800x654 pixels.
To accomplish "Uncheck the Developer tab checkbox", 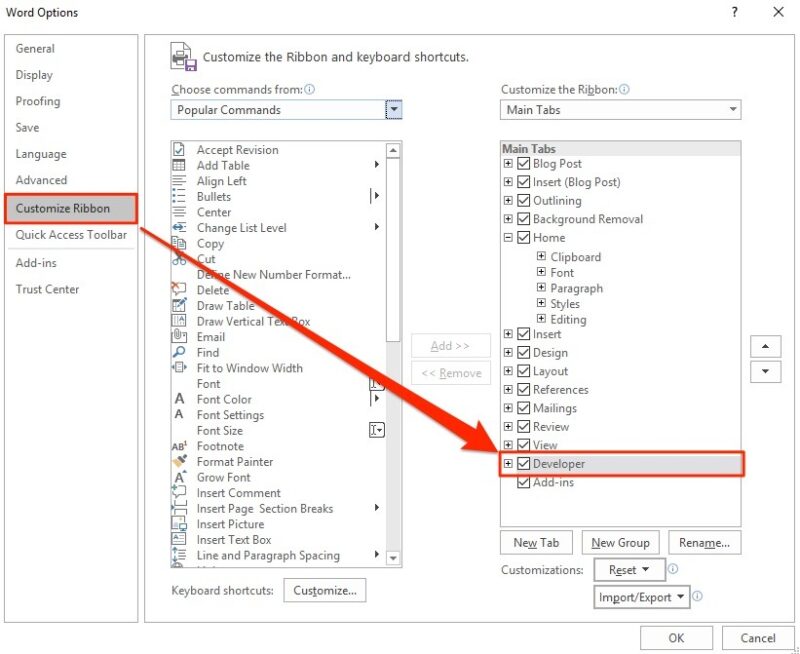I will 524,464.
